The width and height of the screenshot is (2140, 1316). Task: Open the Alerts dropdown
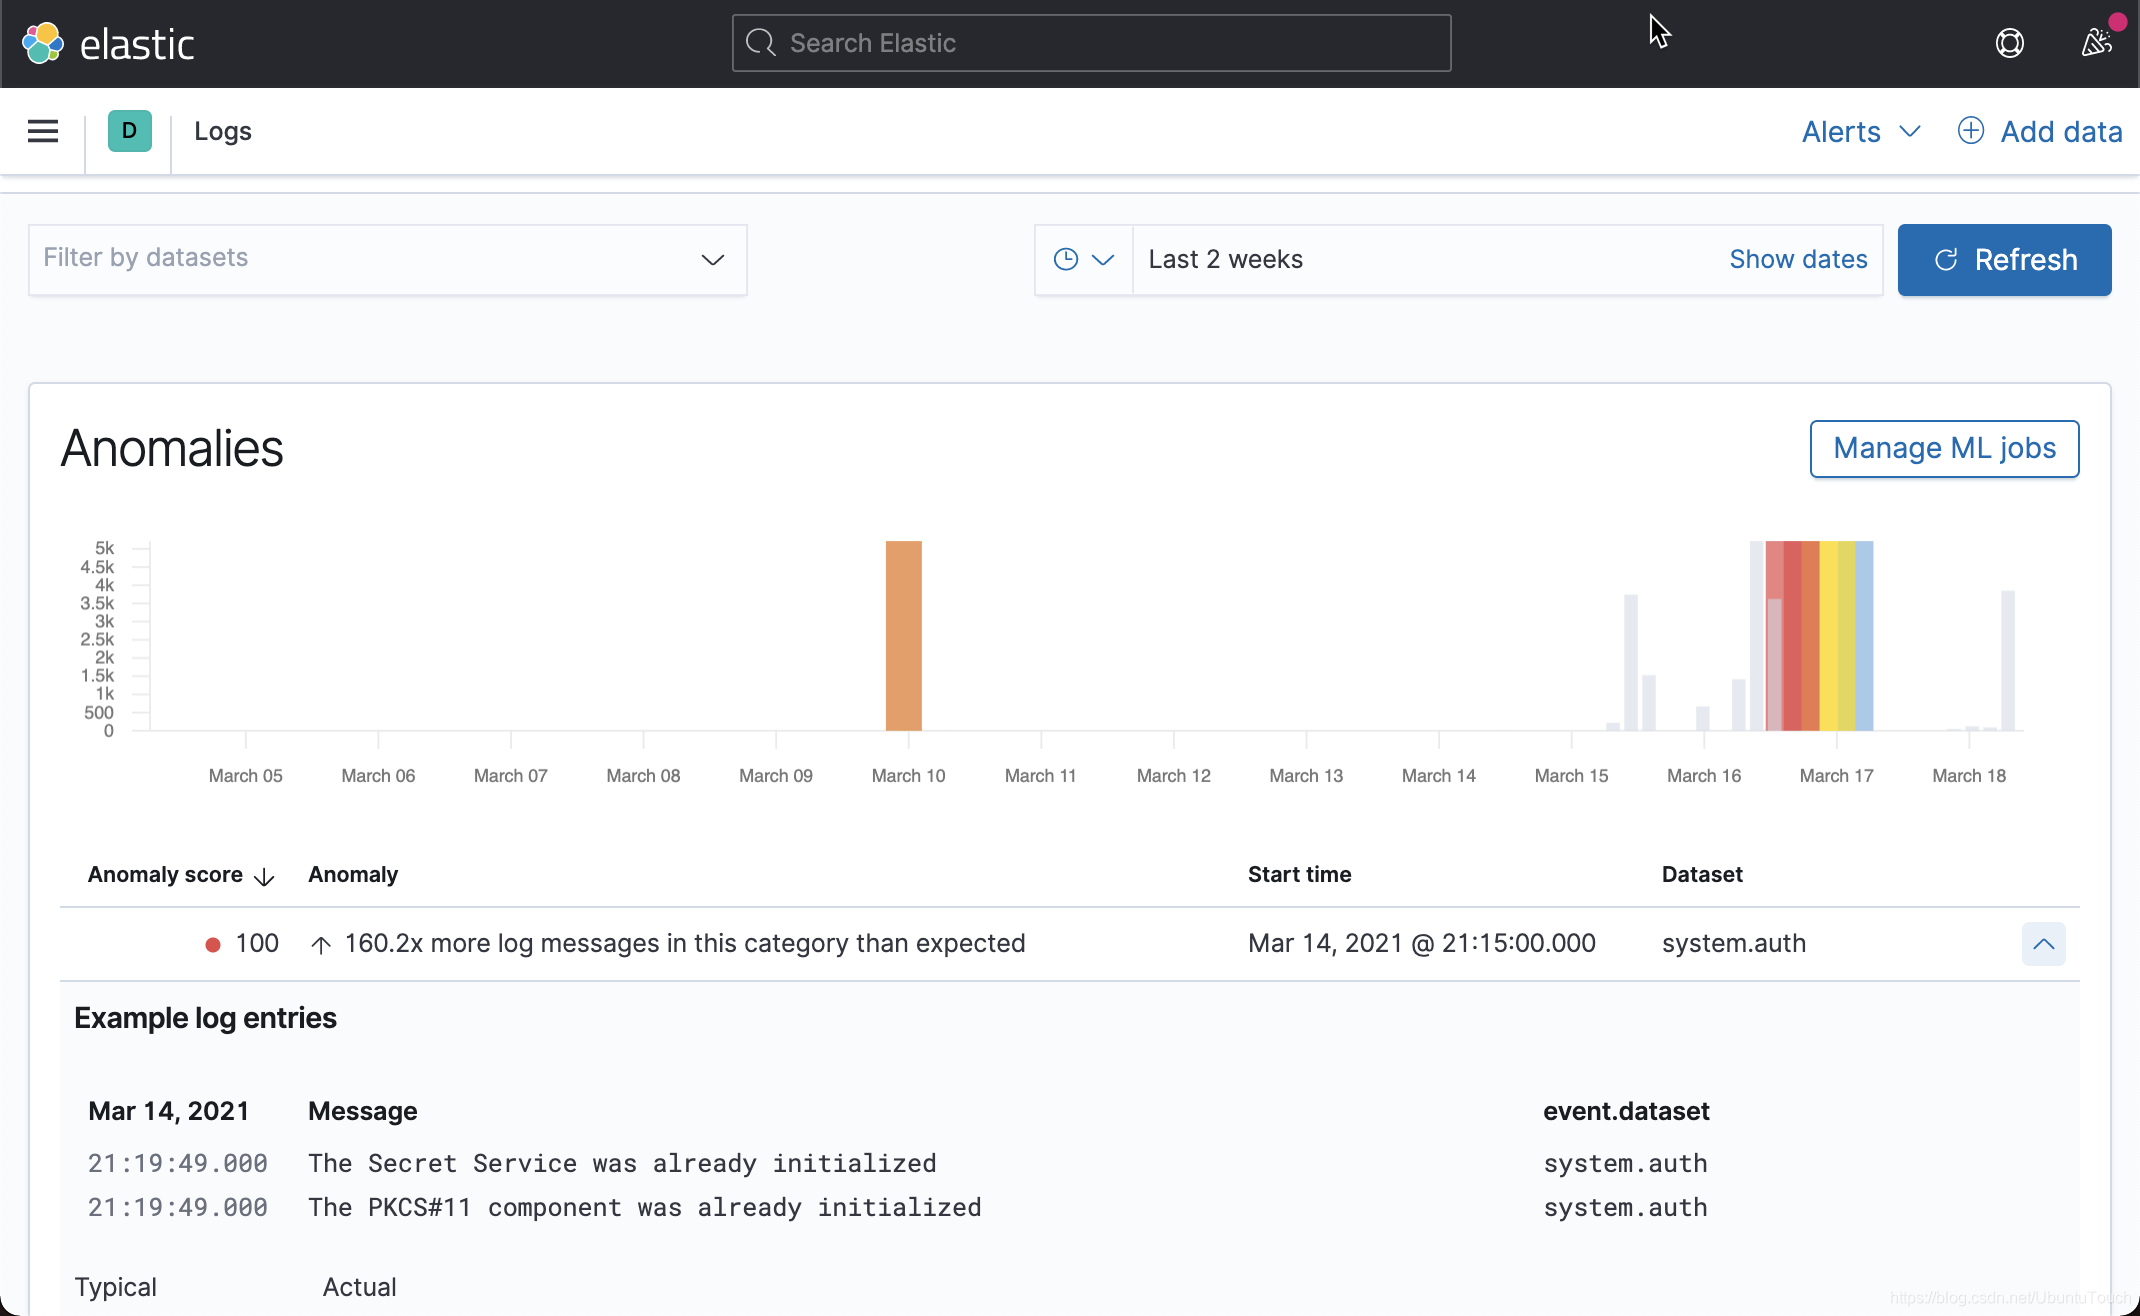click(x=1860, y=131)
